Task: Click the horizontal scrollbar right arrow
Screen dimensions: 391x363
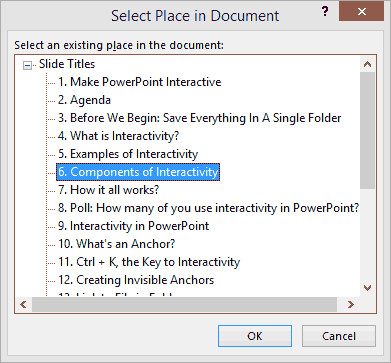Action: (x=350, y=304)
